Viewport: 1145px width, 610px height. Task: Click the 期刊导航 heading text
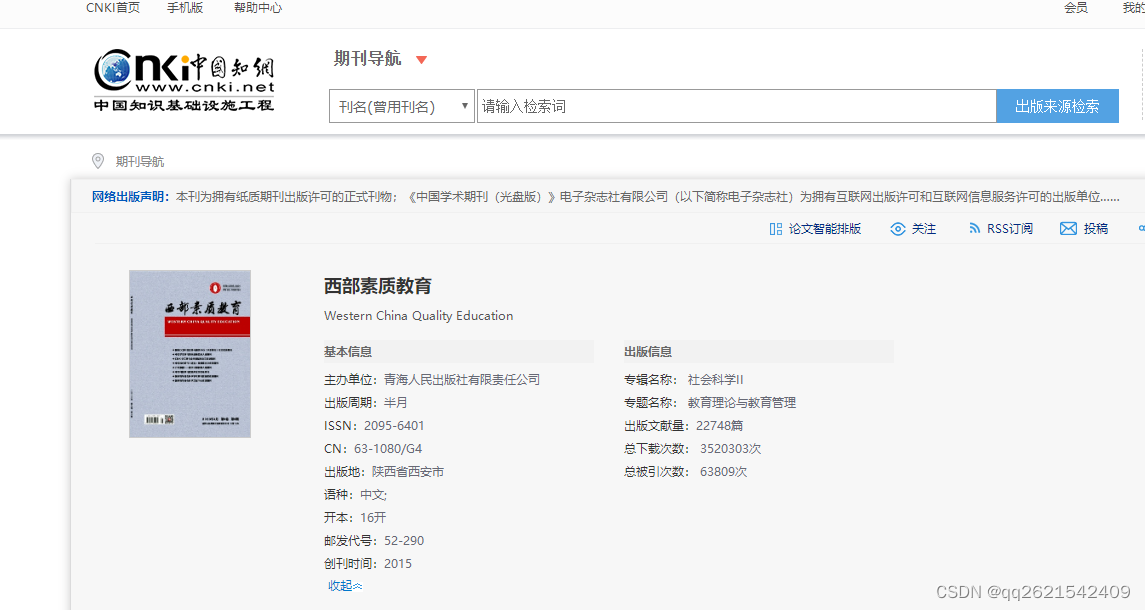coord(367,58)
